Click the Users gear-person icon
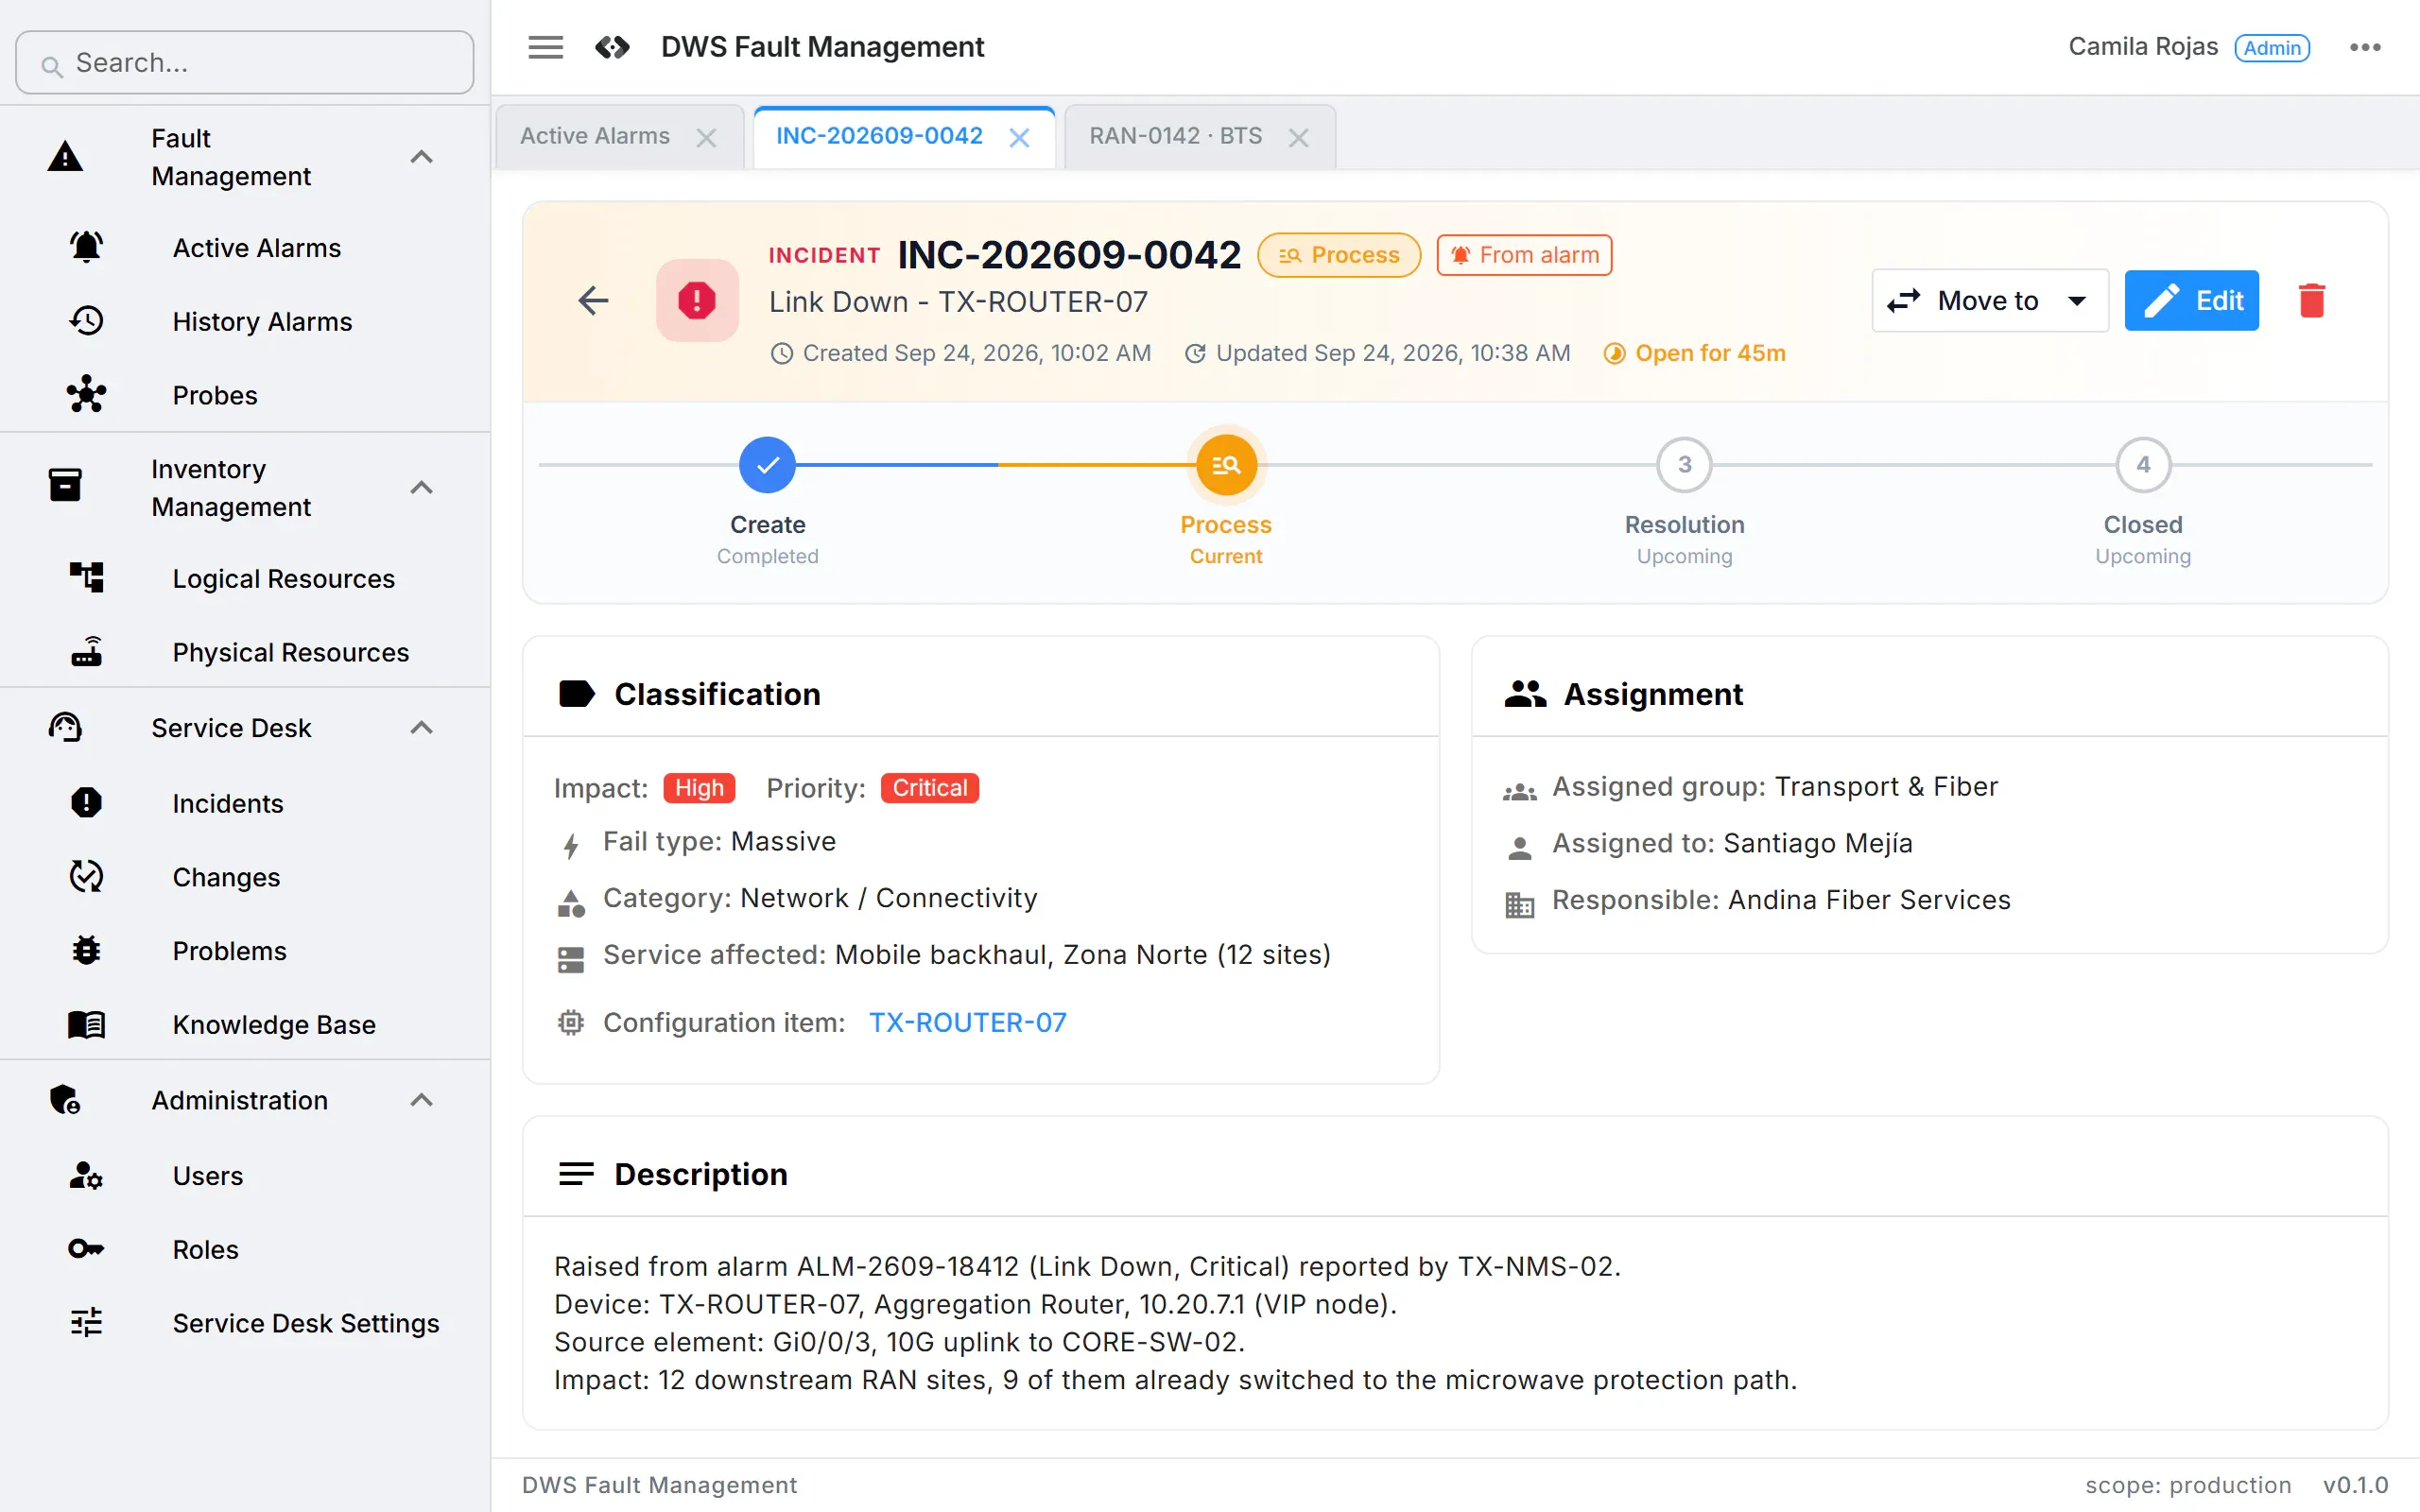This screenshot has height=1512, width=2420. 87,1175
